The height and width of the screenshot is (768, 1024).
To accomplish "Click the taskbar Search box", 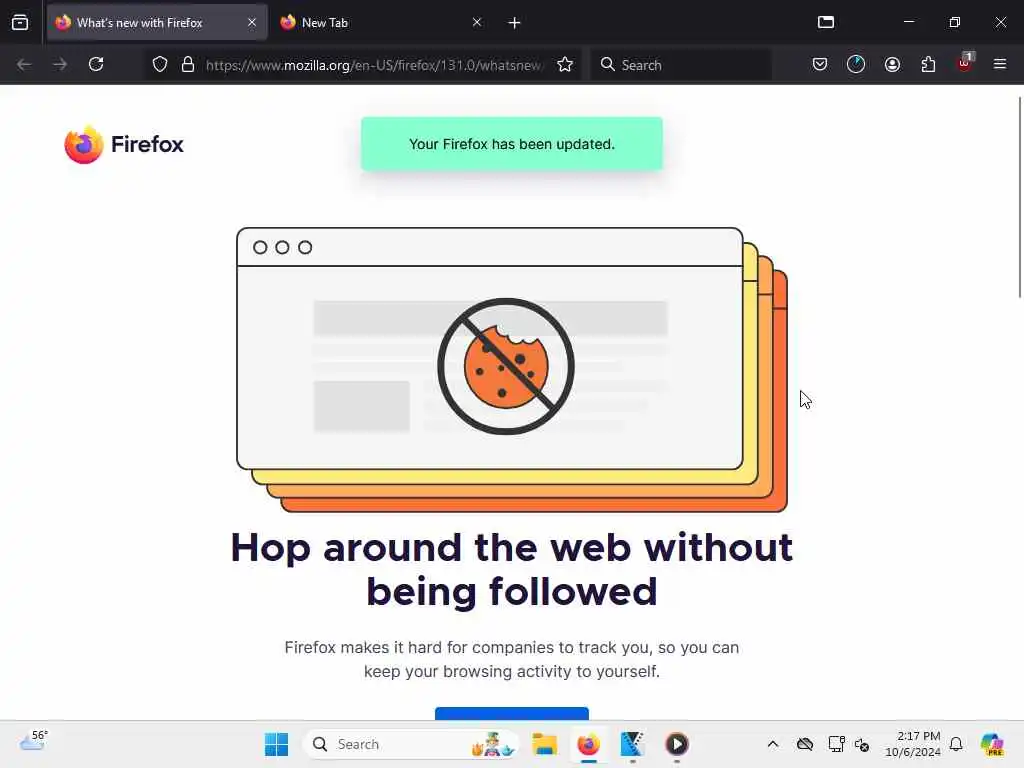I will pyautogui.click(x=411, y=744).
